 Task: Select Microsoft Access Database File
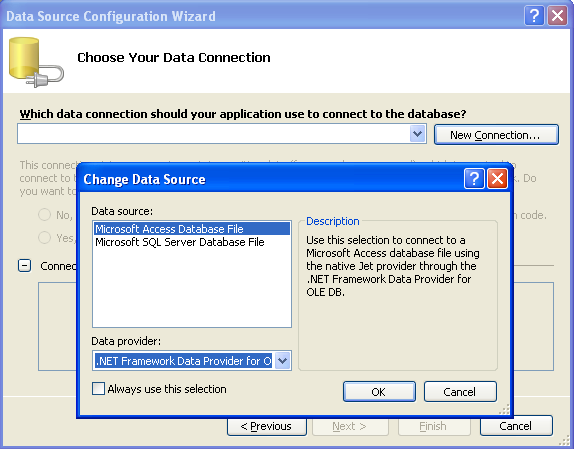(x=192, y=229)
